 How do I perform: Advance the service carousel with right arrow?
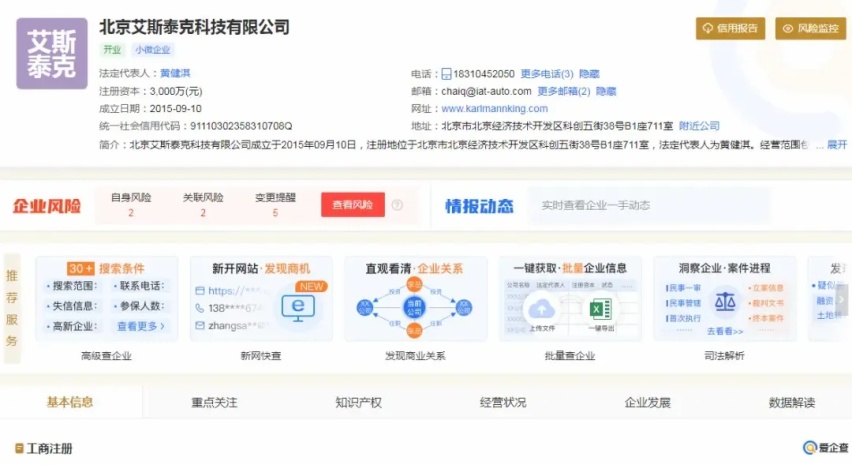842,299
